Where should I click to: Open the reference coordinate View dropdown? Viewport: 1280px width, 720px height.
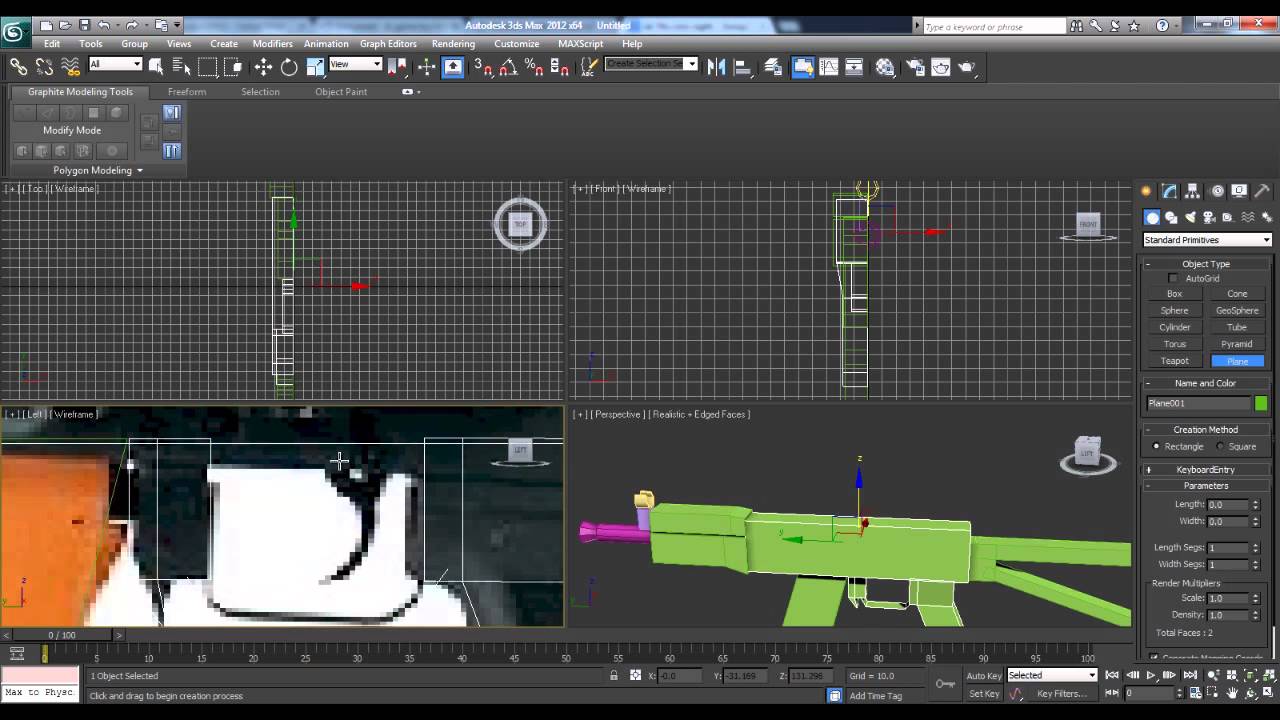point(356,64)
